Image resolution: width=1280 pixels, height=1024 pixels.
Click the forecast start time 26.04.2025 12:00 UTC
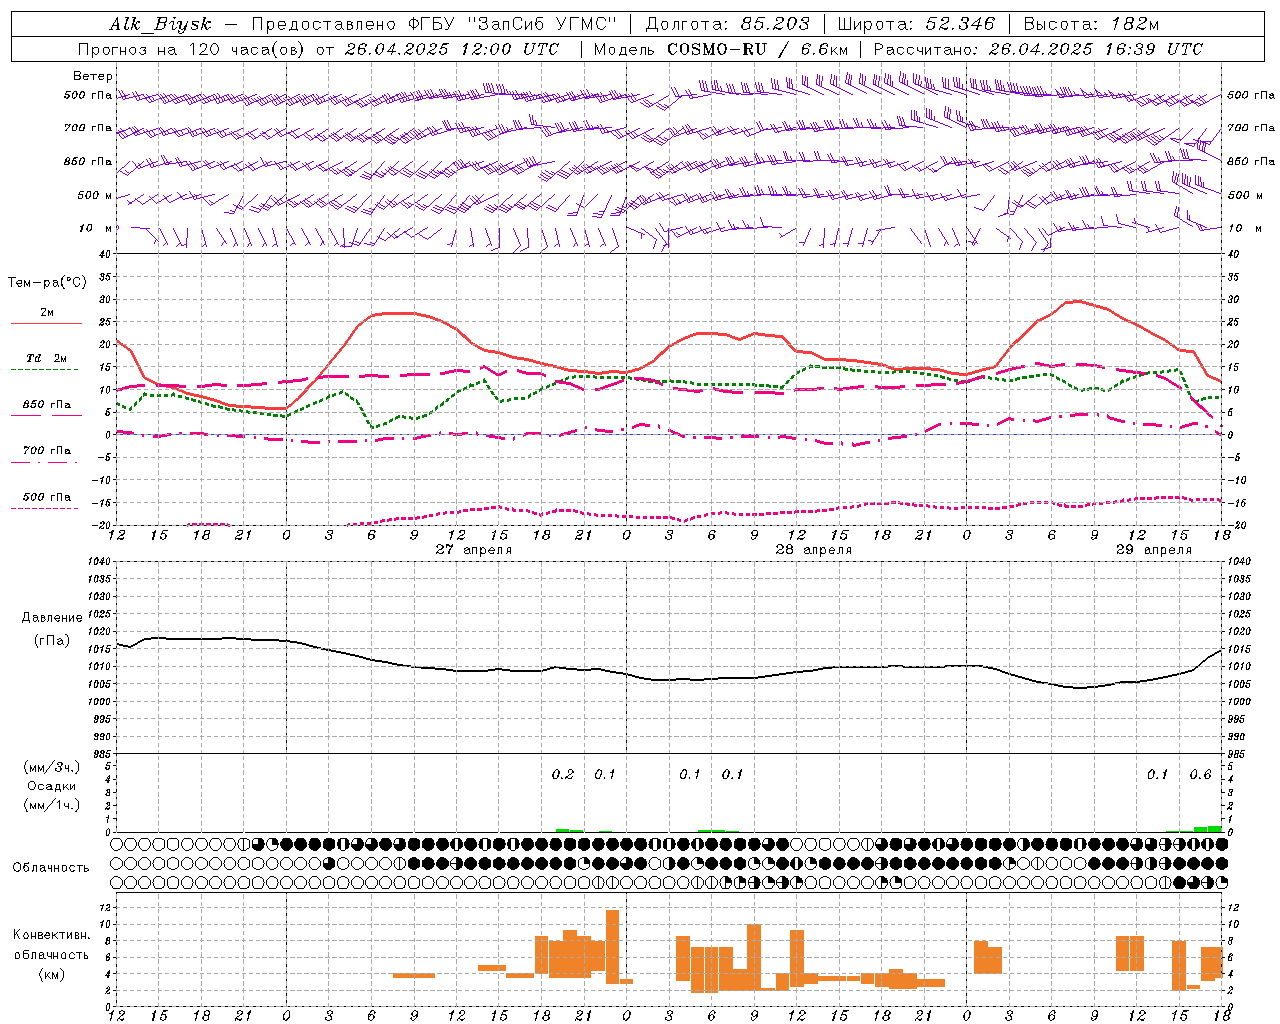pyautogui.click(x=451, y=49)
